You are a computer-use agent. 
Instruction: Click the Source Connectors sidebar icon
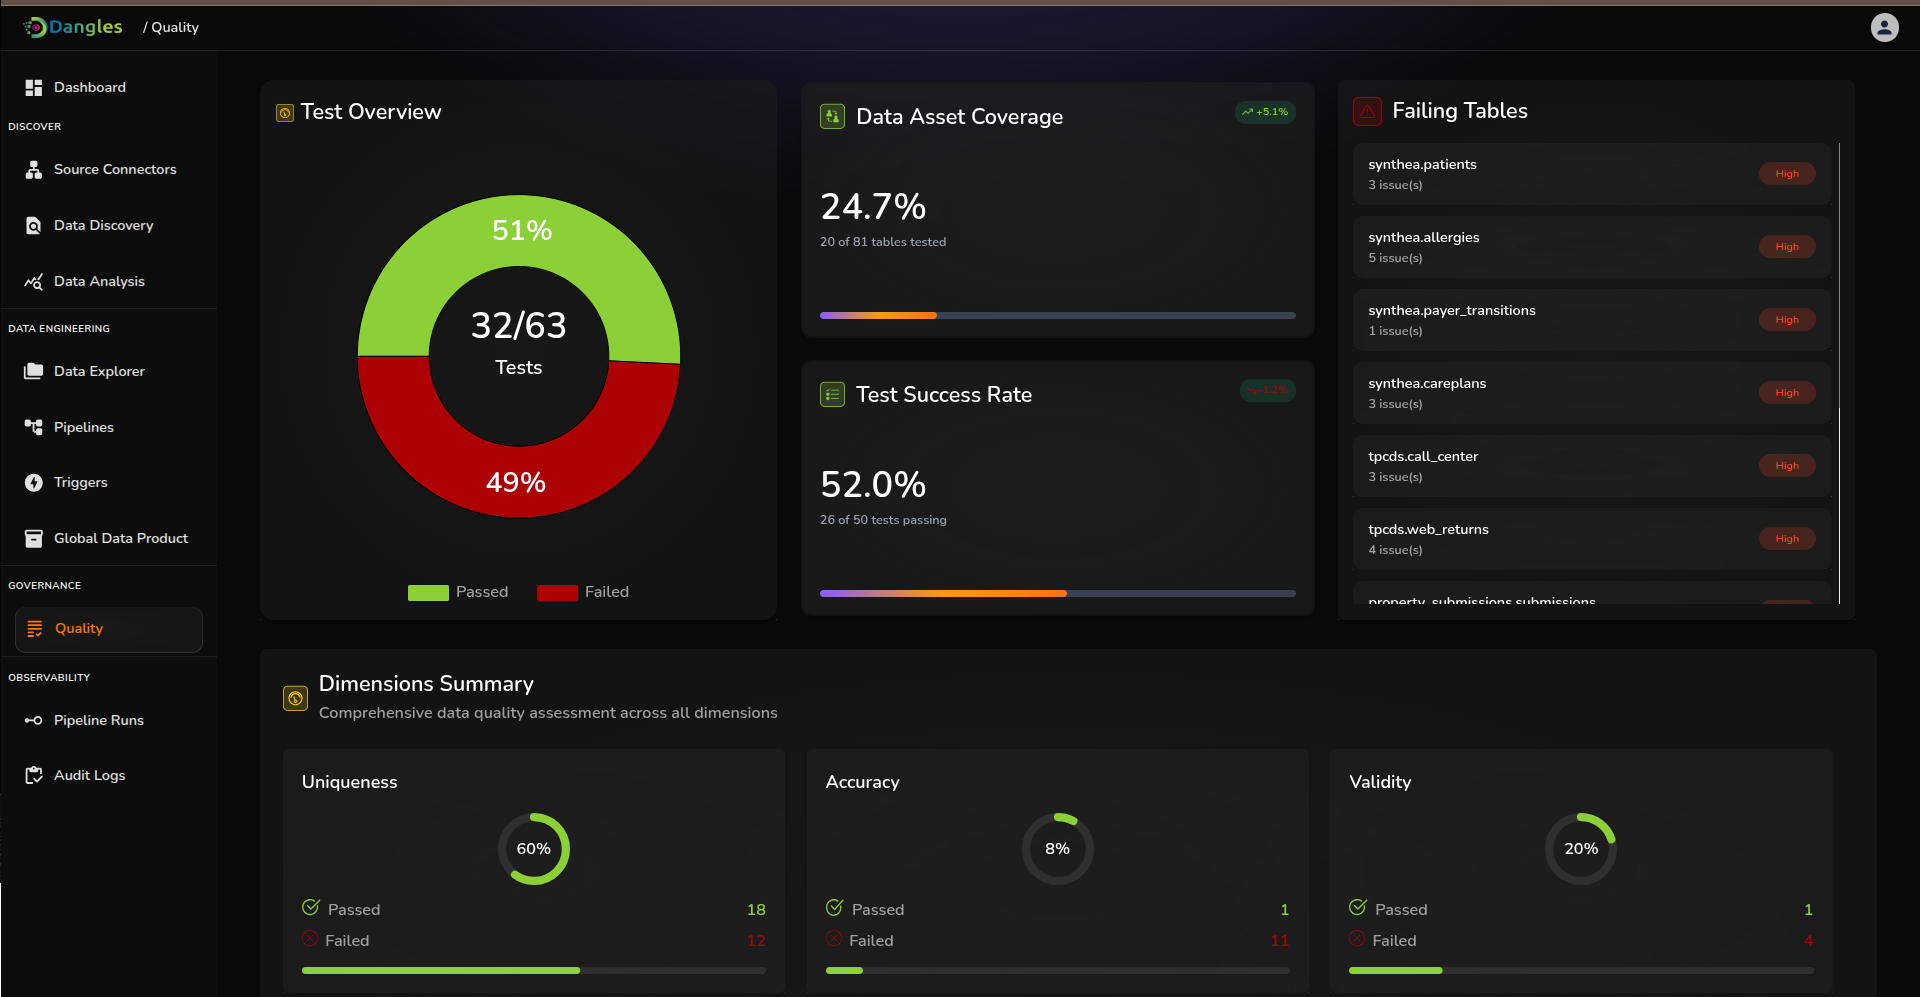[34, 170]
